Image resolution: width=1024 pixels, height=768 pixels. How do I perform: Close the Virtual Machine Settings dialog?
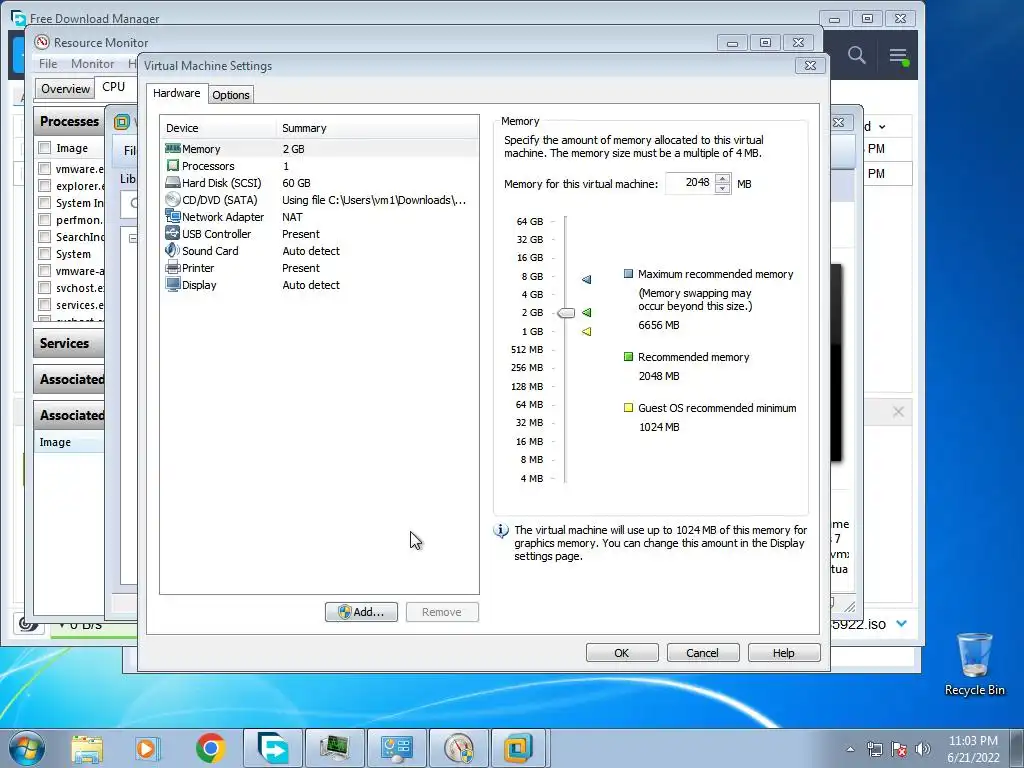(x=810, y=65)
